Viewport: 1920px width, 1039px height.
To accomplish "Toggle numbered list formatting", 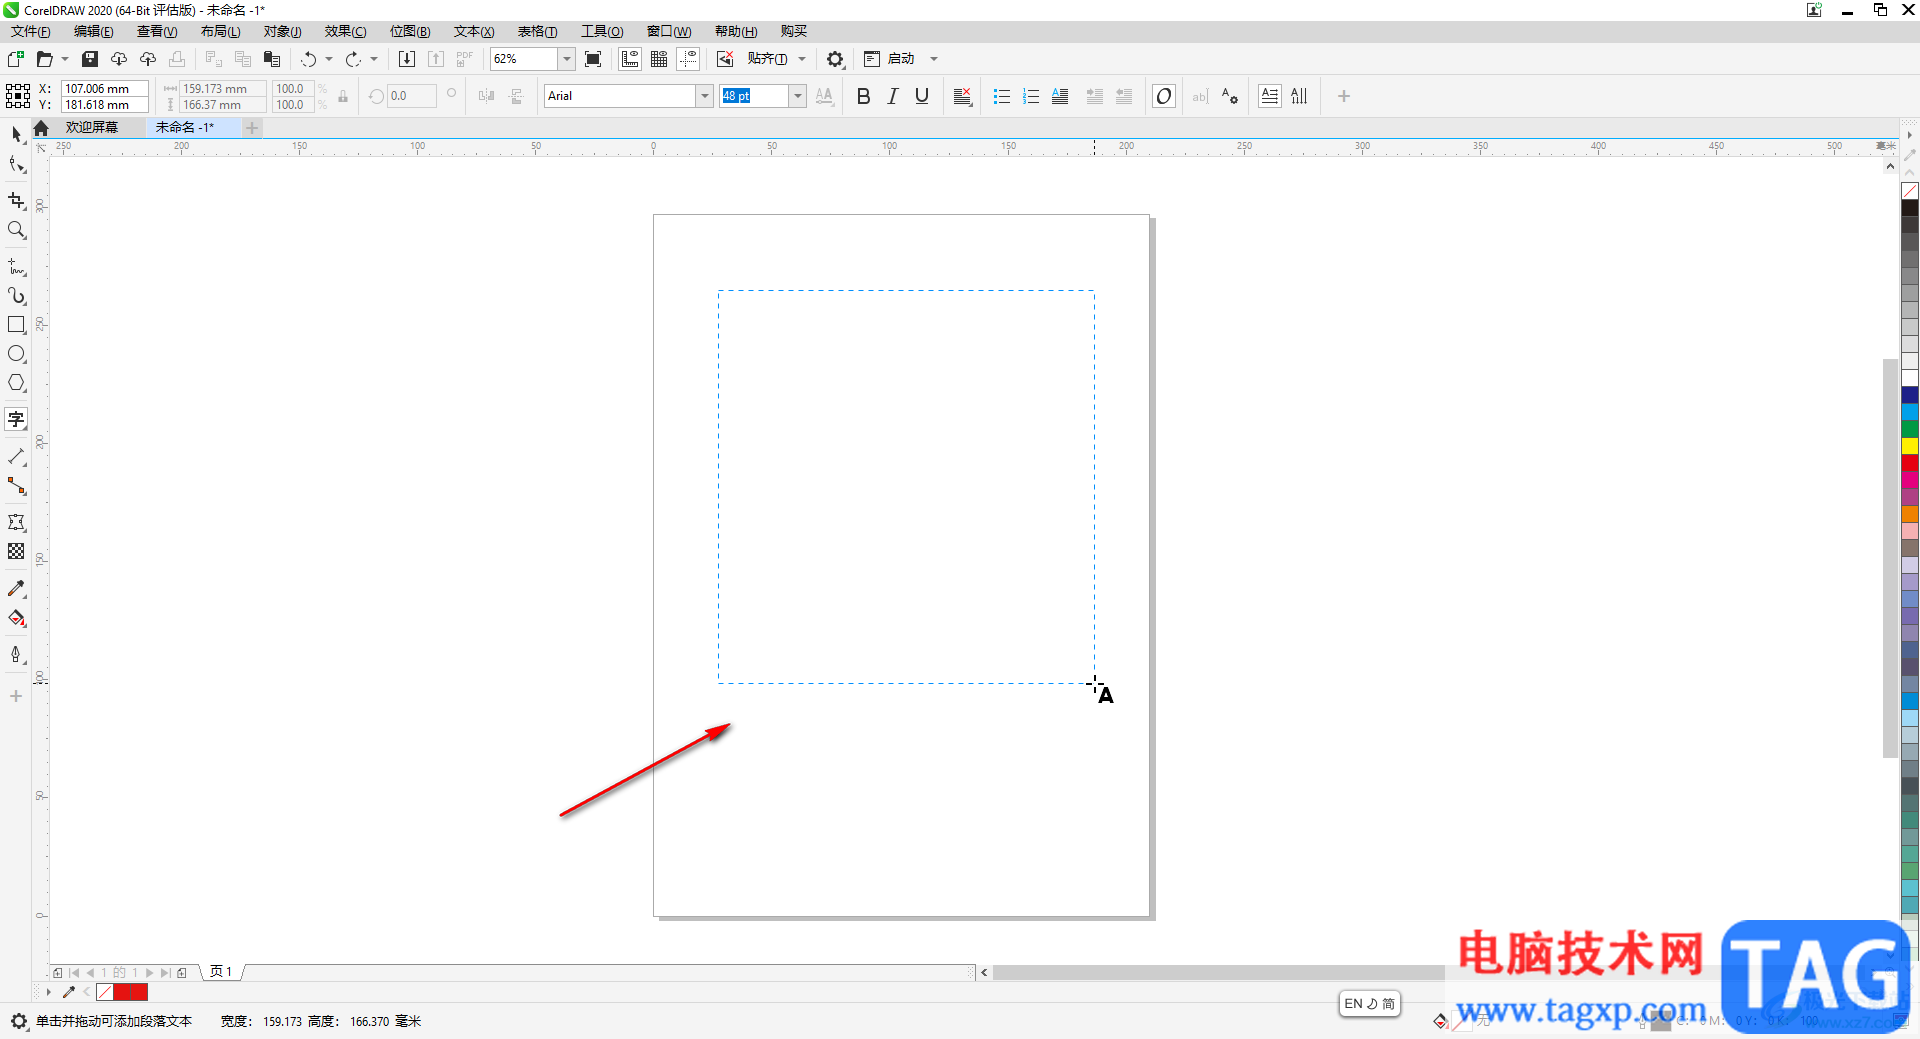I will tap(1031, 96).
